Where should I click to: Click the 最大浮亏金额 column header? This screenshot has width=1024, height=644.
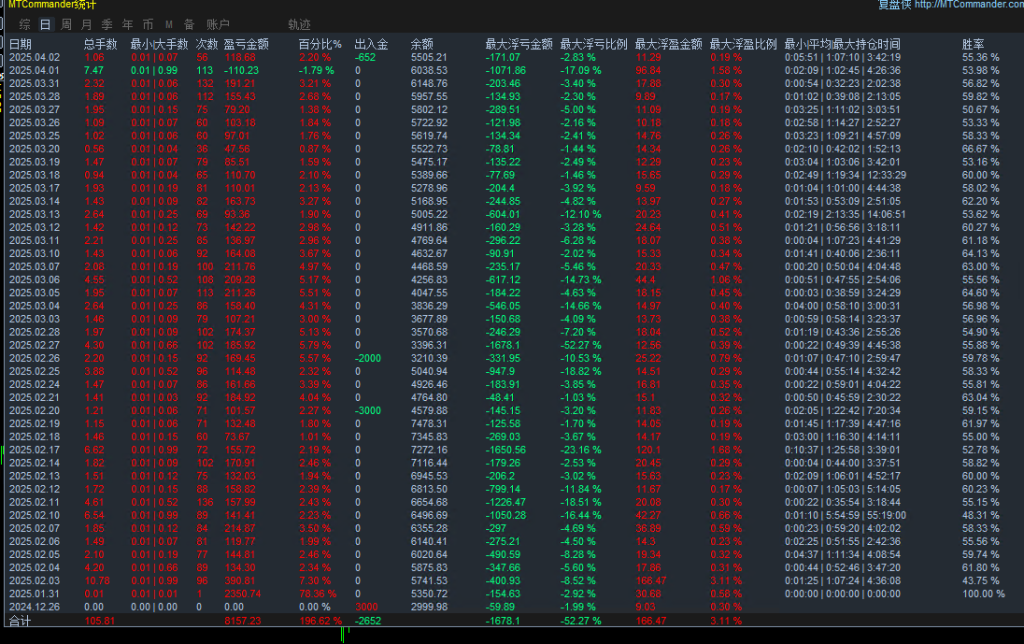point(518,44)
